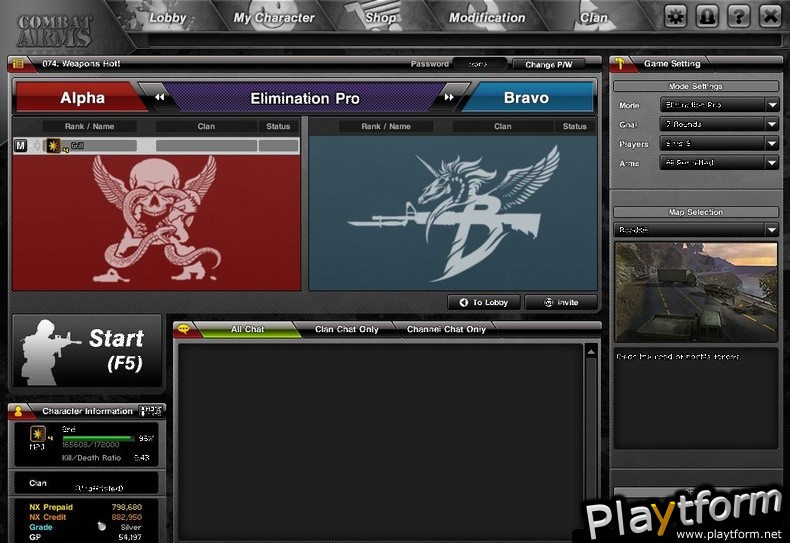
Task: Open the Shop tab
Action: [x=380, y=18]
